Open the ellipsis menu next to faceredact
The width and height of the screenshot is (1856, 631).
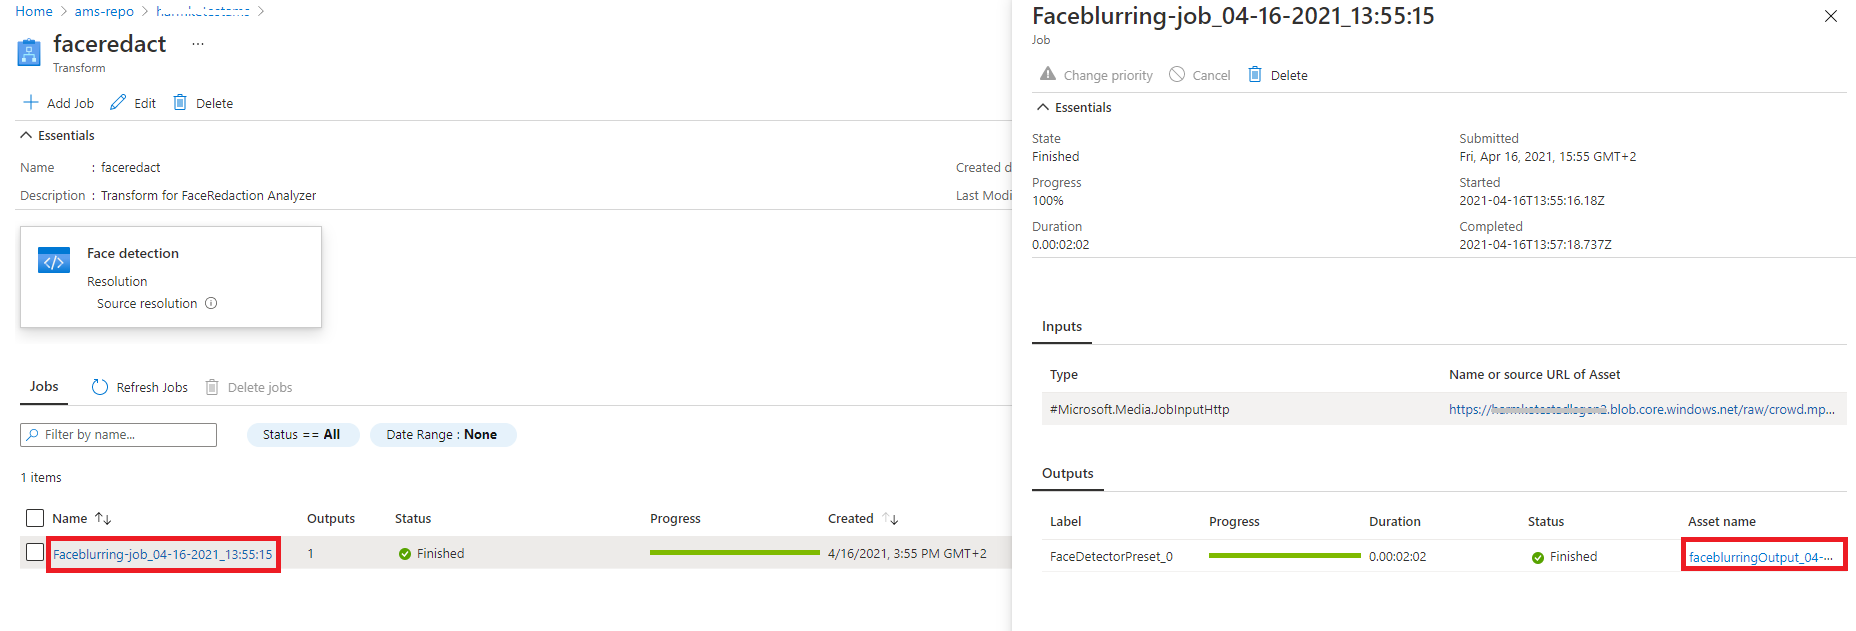point(198,44)
